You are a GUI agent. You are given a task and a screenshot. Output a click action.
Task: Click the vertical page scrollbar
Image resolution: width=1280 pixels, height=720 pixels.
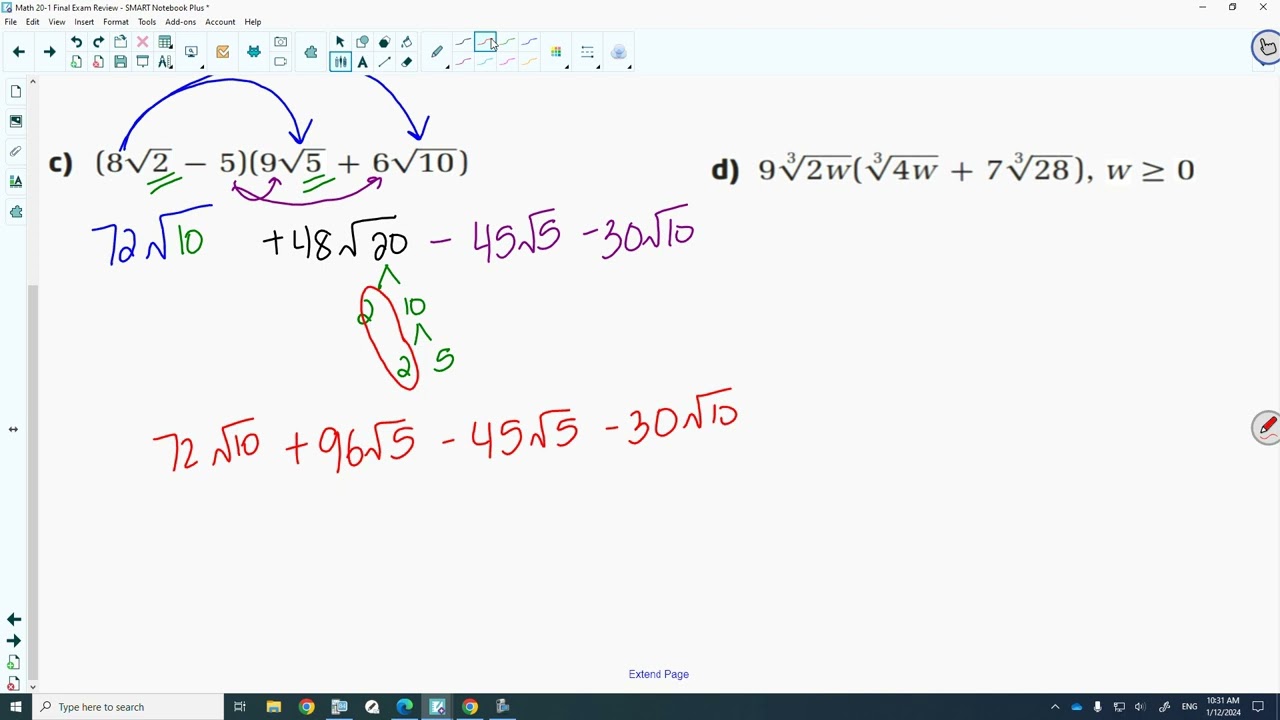(x=33, y=480)
